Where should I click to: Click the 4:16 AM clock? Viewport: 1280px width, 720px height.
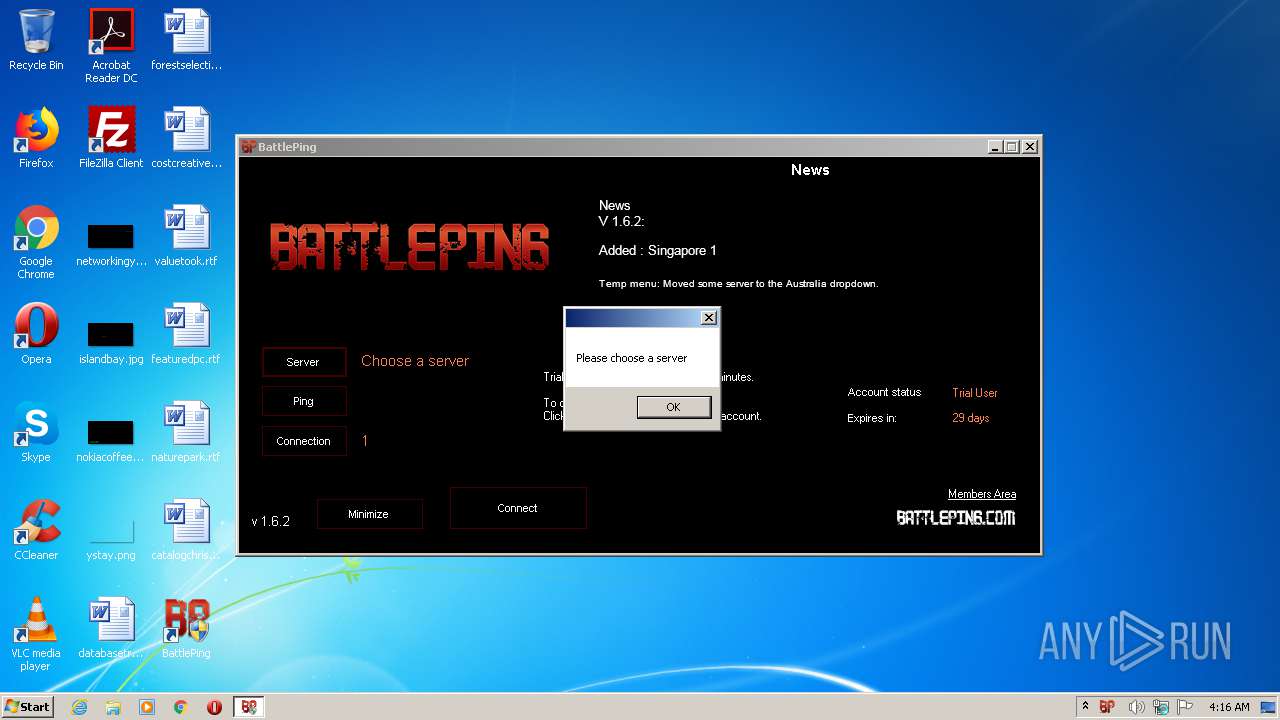(1229, 707)
